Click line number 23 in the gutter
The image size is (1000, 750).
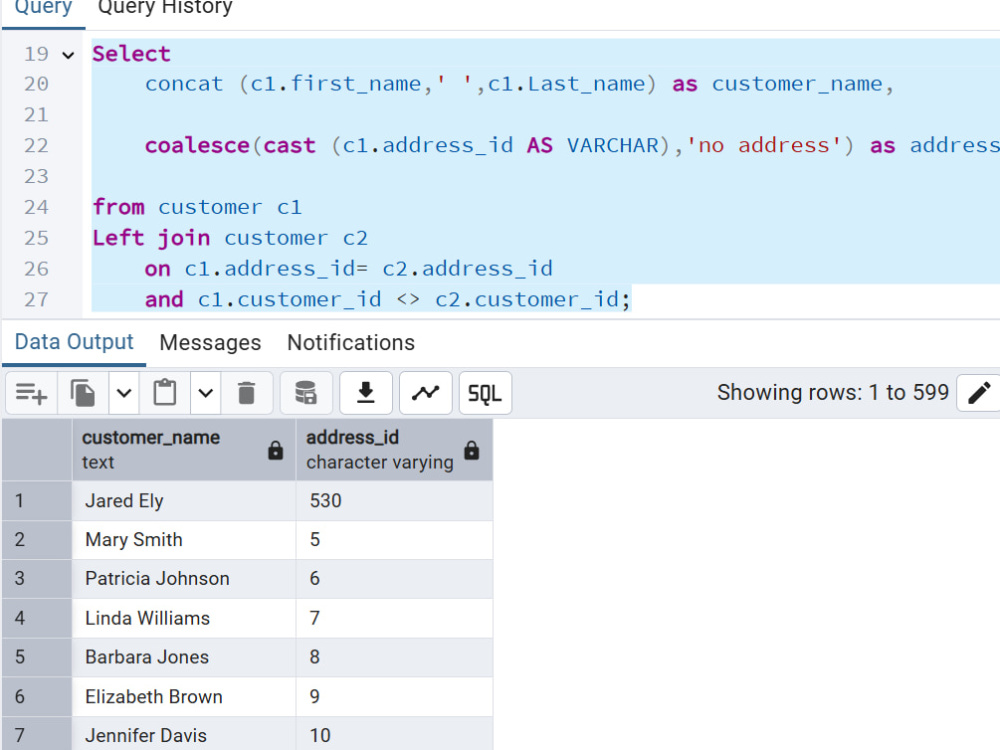(36, 177)
